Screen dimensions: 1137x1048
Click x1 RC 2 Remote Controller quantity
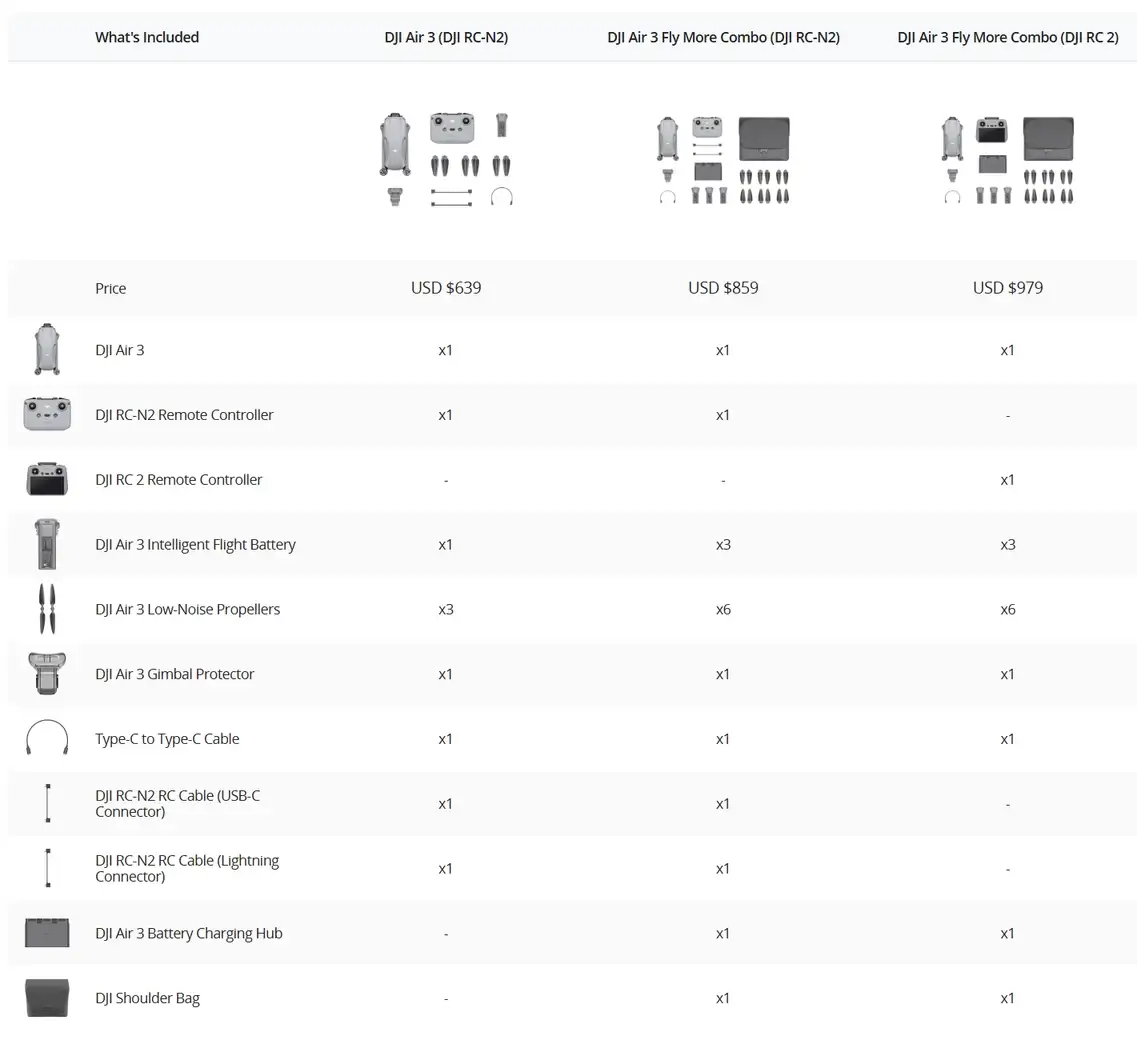point(1008,479)
